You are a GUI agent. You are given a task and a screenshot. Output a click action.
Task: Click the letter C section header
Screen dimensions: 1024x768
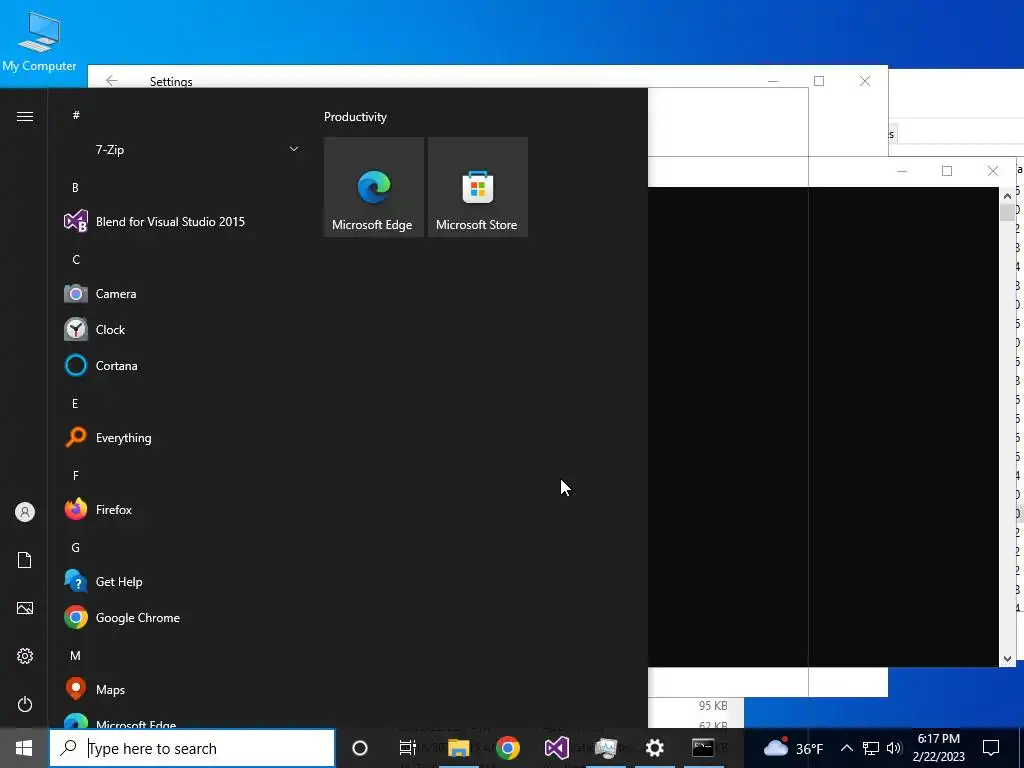click(76, 259)
